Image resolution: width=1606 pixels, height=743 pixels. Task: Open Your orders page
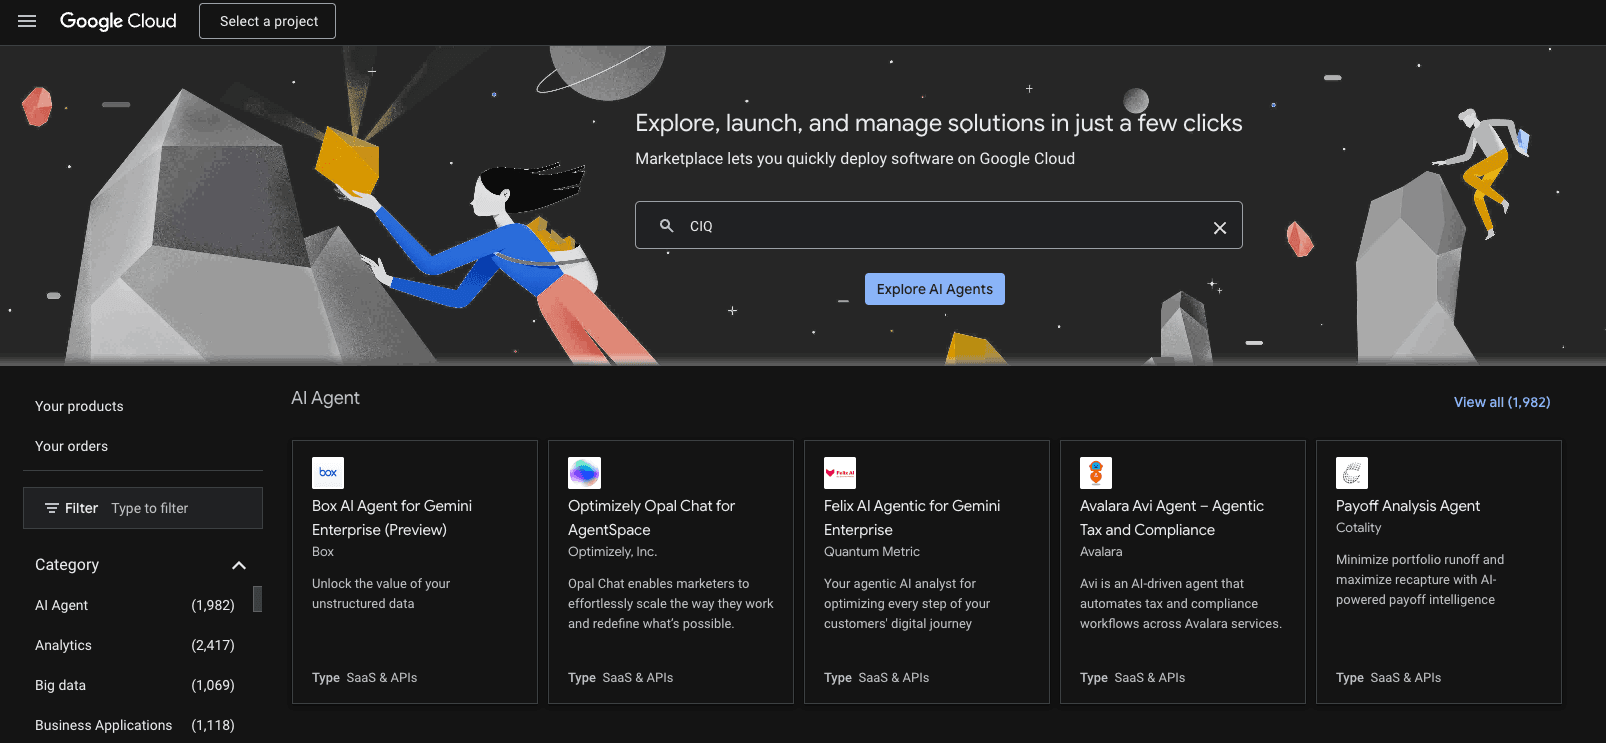[71, 446]
